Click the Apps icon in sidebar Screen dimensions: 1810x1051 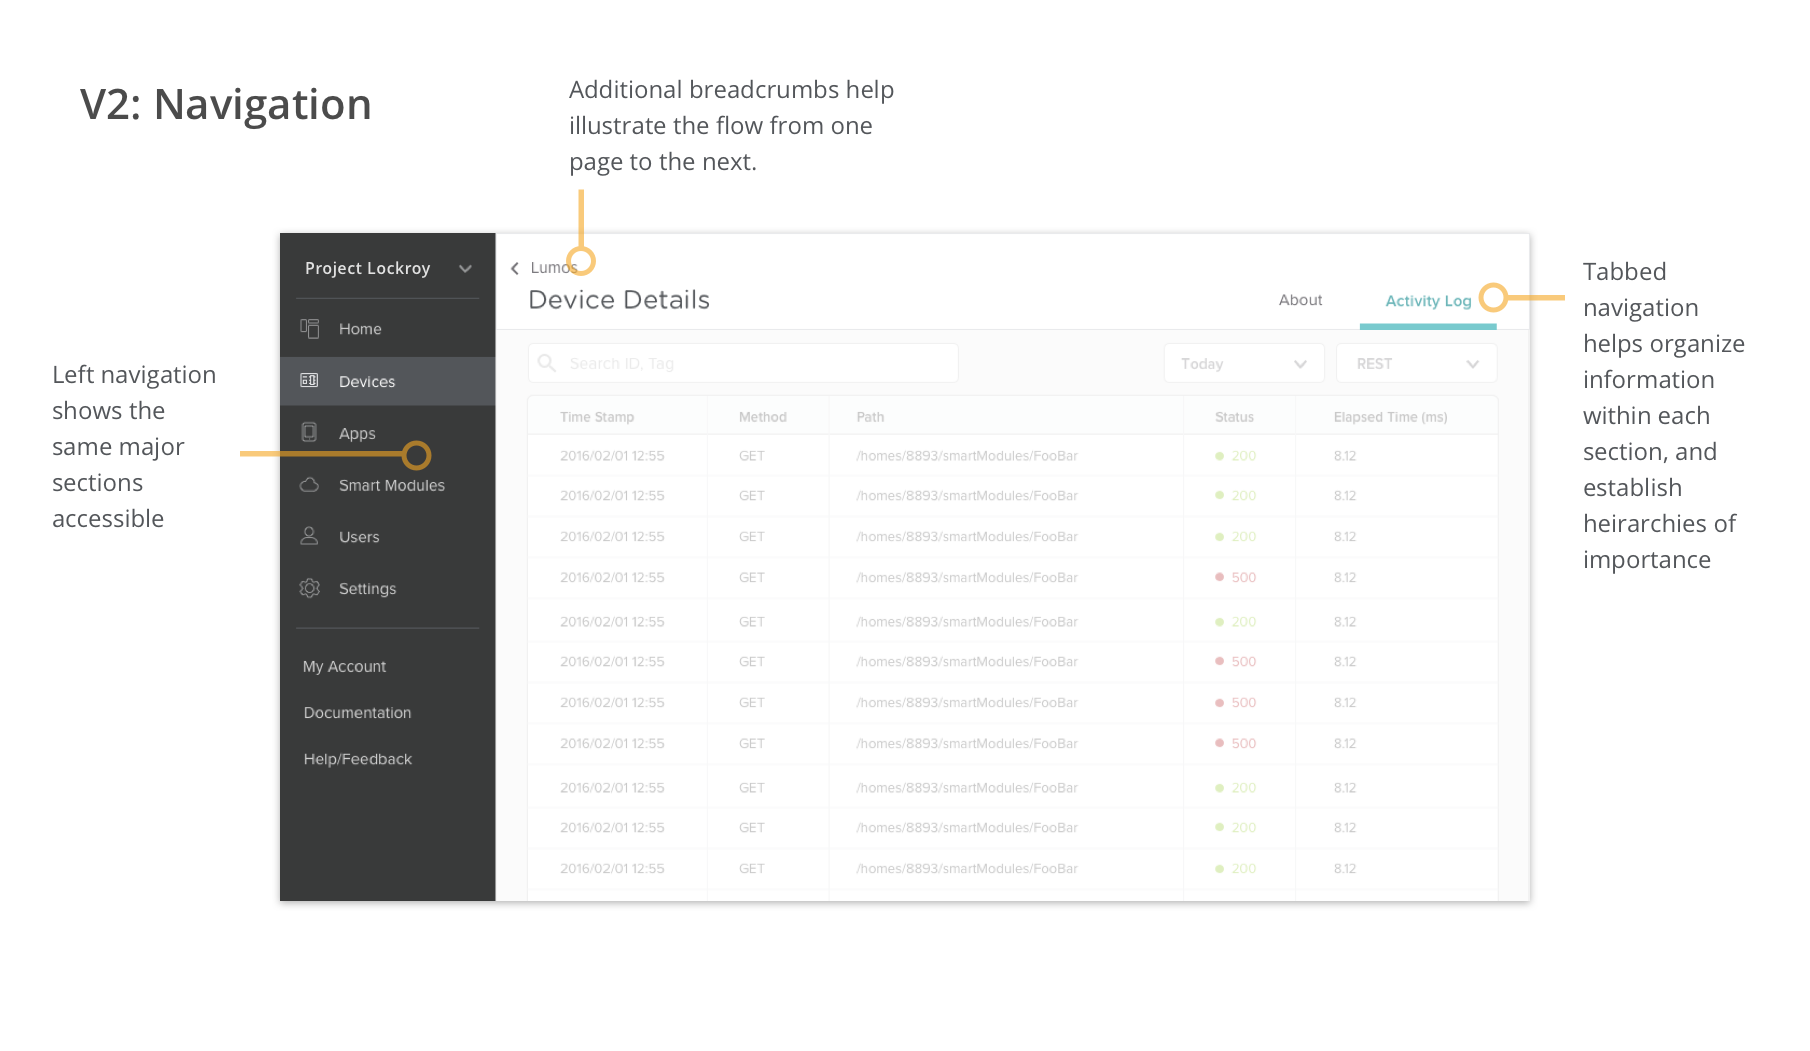click(x=310, y=432)
